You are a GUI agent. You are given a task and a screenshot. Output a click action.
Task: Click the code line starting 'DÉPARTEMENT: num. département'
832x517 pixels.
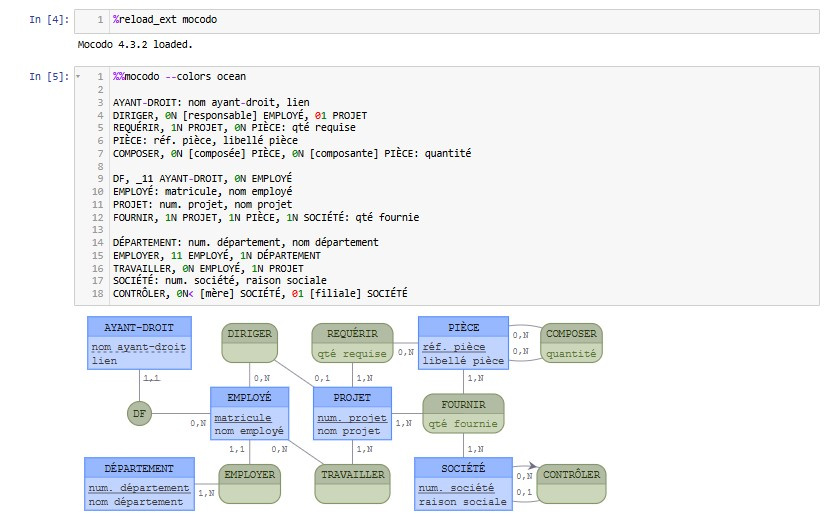pos(246,242)
